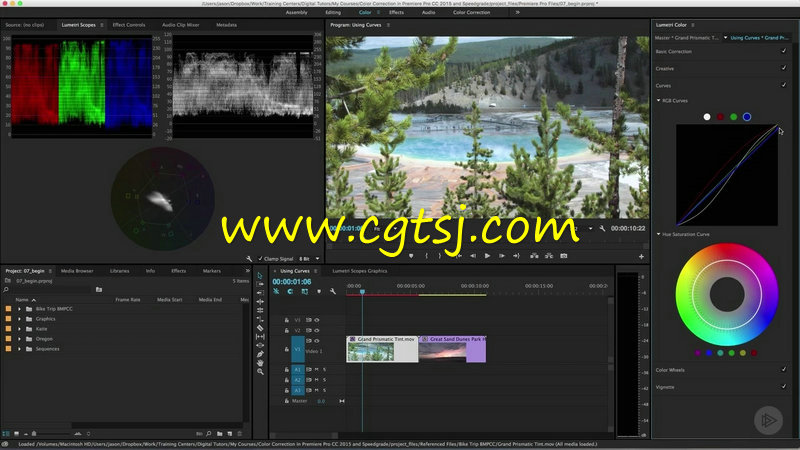Open Timeline Display Settings wrench
The image size is (800, 450).
[x=333, y=291]
